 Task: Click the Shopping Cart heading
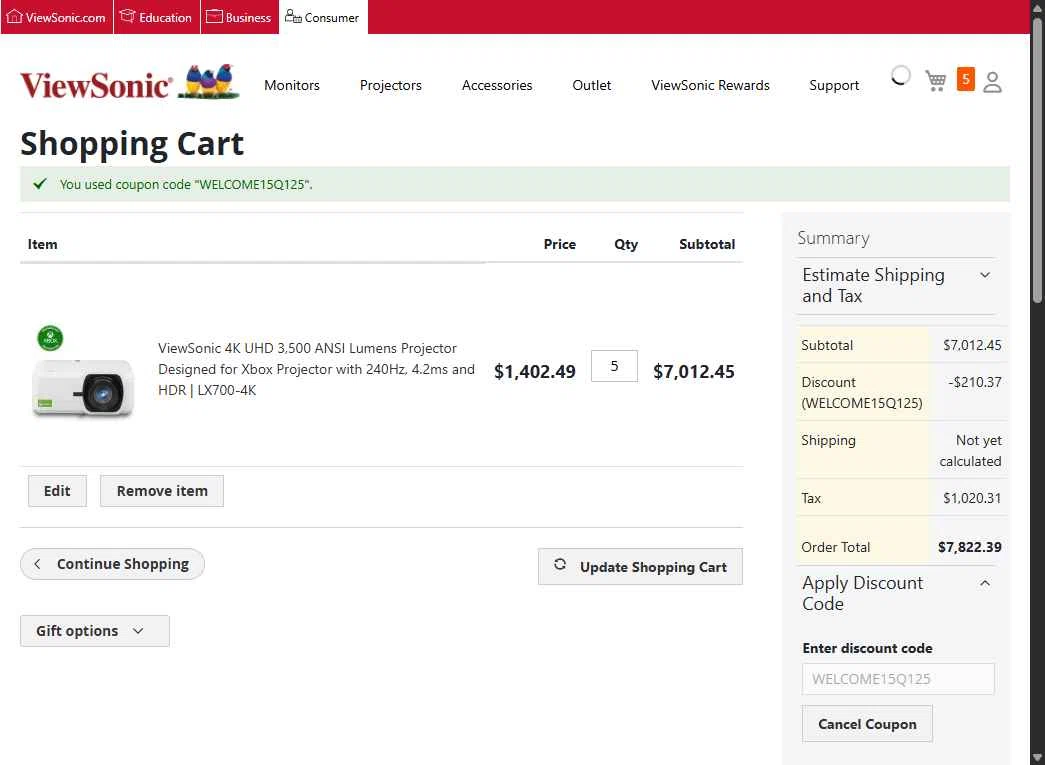coord(132,143)
